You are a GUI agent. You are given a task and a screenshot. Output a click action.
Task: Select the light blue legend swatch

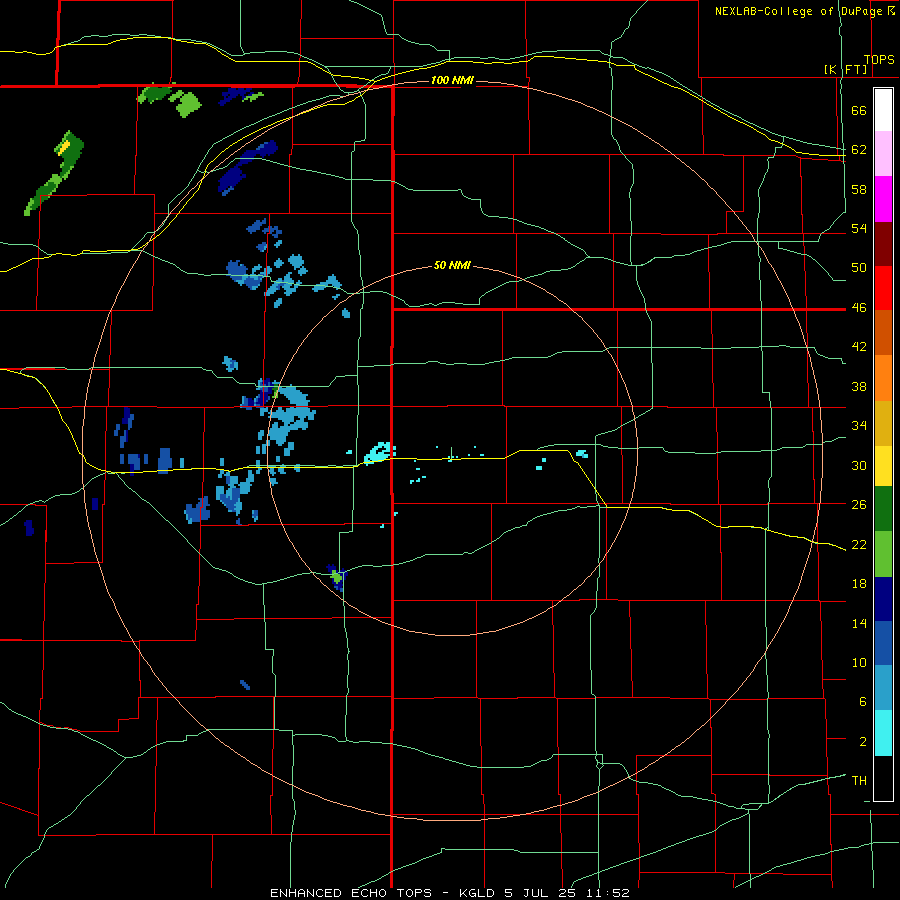883,688
